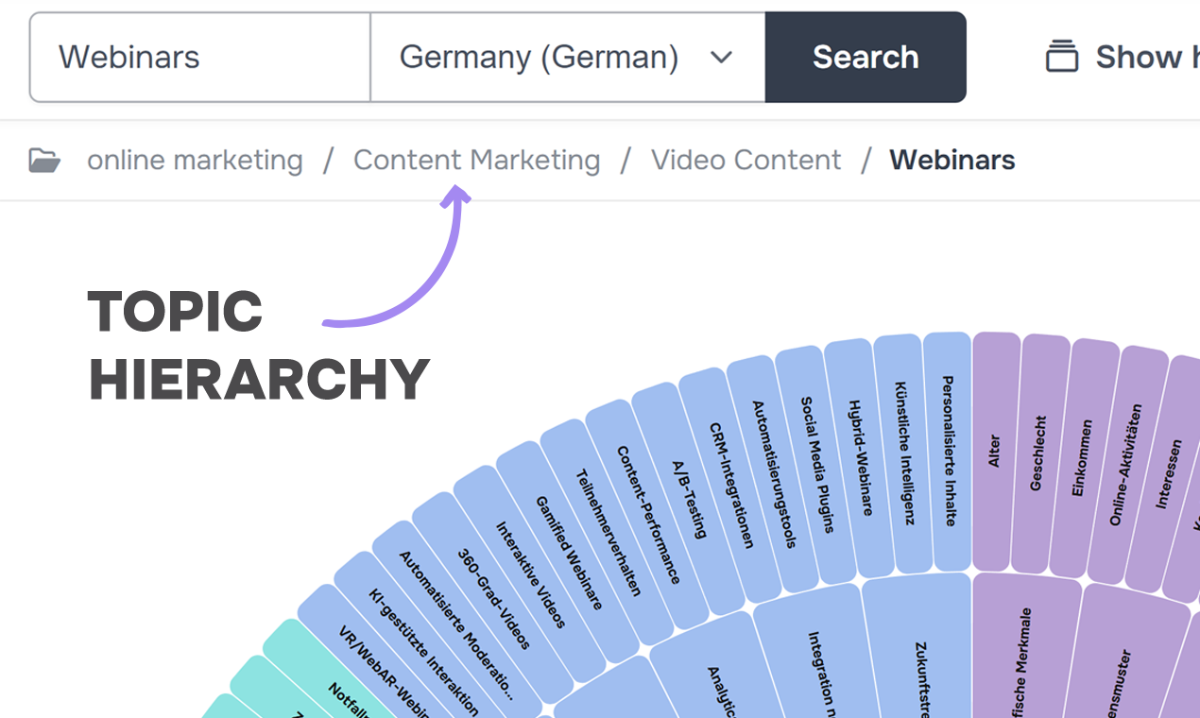Viewport: 1200px width, 718px height.
Task: Open the Germany (German) dropdown chevron
Action: (721, 57)
